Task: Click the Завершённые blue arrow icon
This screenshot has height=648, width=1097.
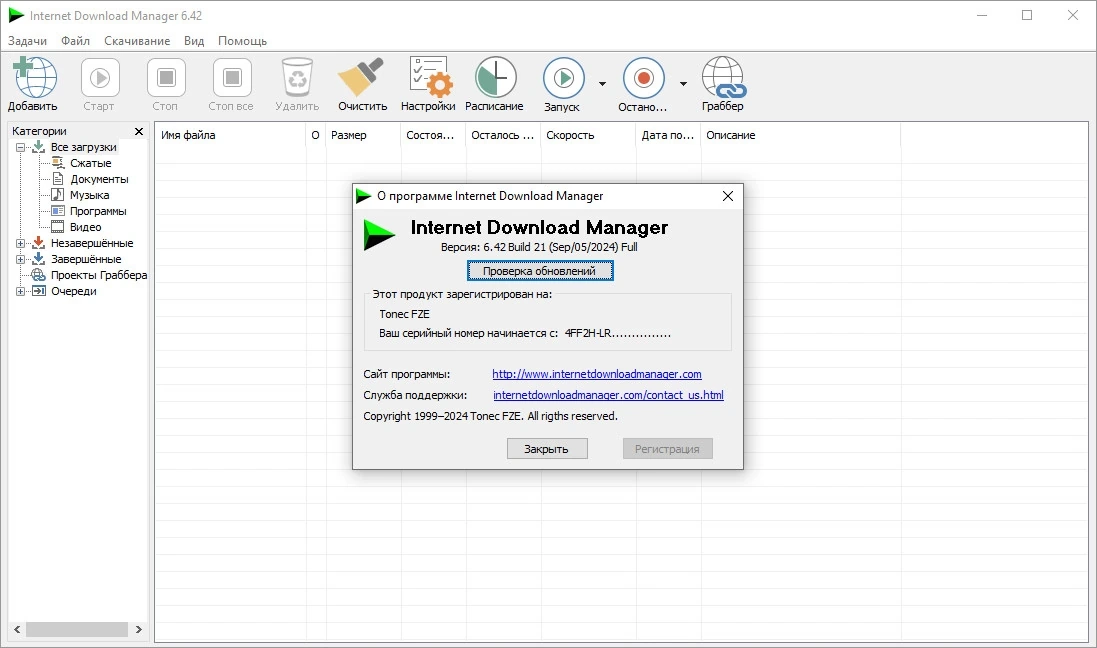Action: [38, 259]
